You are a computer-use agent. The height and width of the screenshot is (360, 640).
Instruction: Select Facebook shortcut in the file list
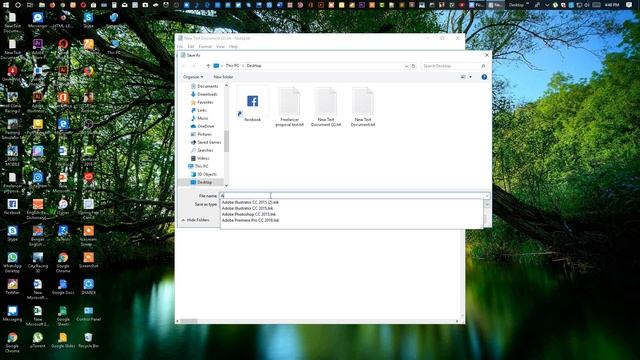(252, 104)
